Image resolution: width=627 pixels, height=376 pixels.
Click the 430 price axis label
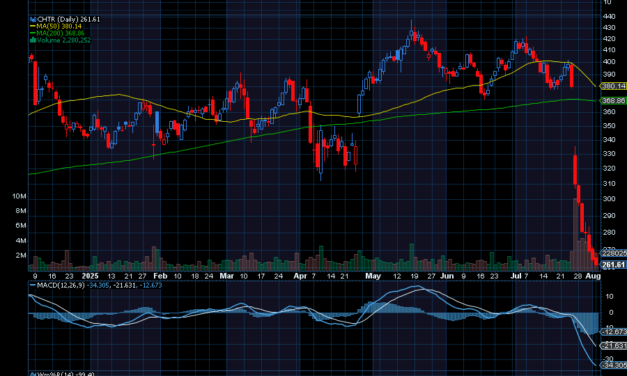pos(609,28)
